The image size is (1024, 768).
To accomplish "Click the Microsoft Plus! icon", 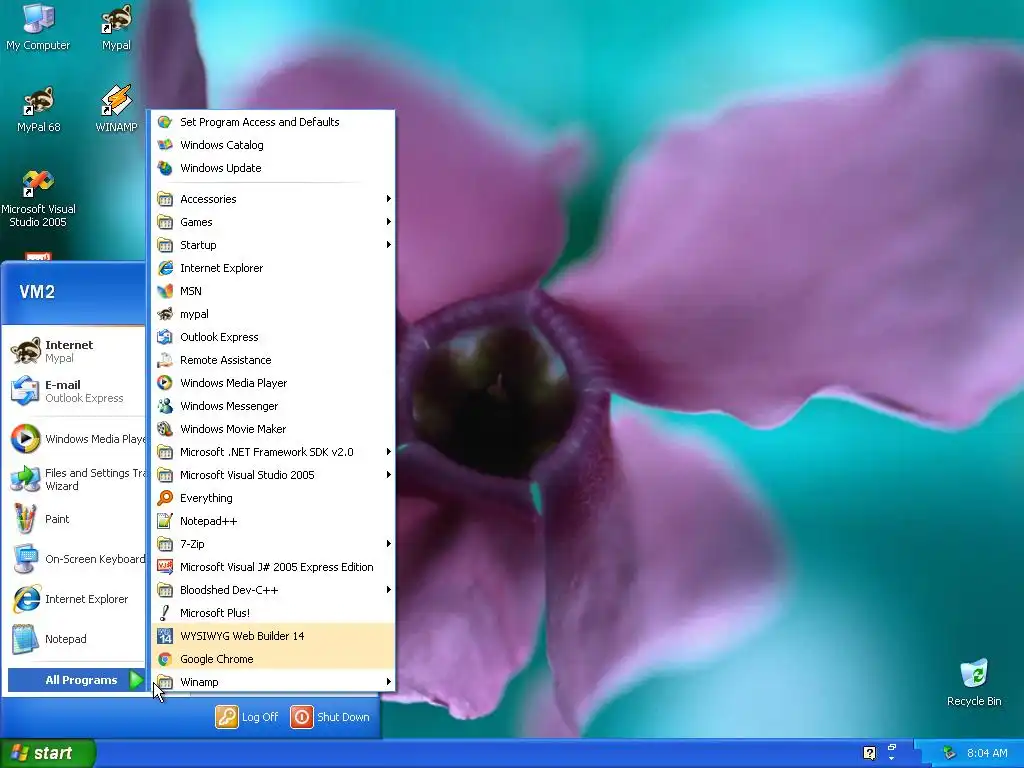I will [165, 613].
